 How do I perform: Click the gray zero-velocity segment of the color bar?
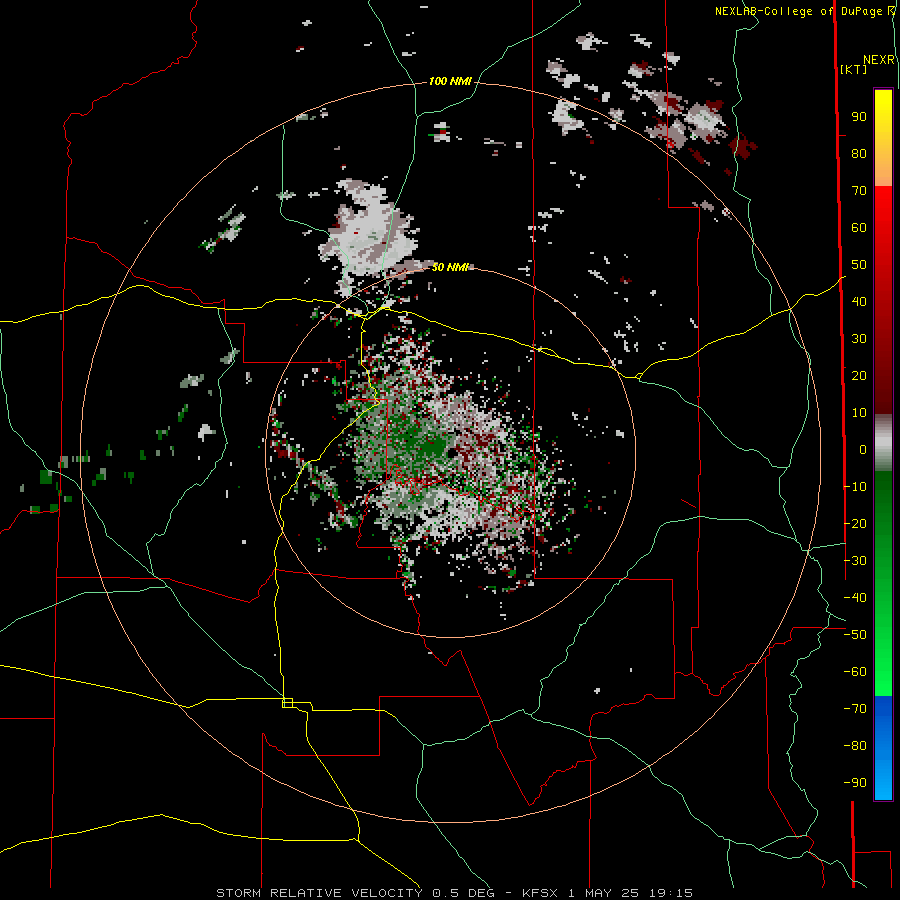click(883, 443)
